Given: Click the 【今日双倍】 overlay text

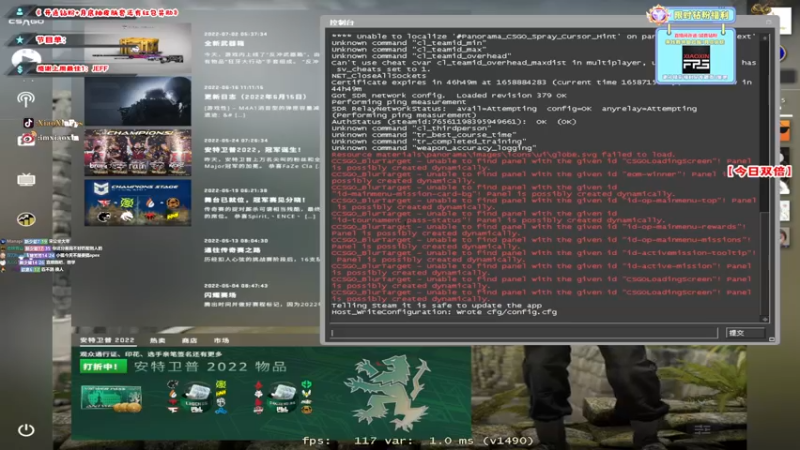Looking at the screenshot, I should click(759, 171).
